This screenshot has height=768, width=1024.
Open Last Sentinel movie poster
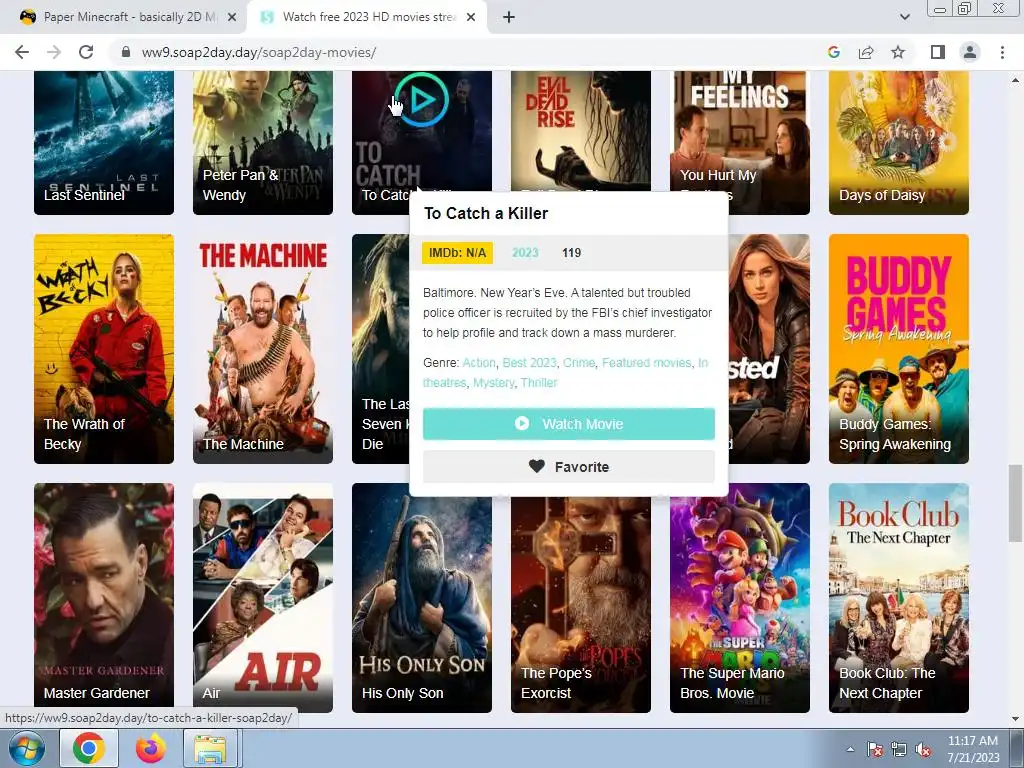(104, 142)
